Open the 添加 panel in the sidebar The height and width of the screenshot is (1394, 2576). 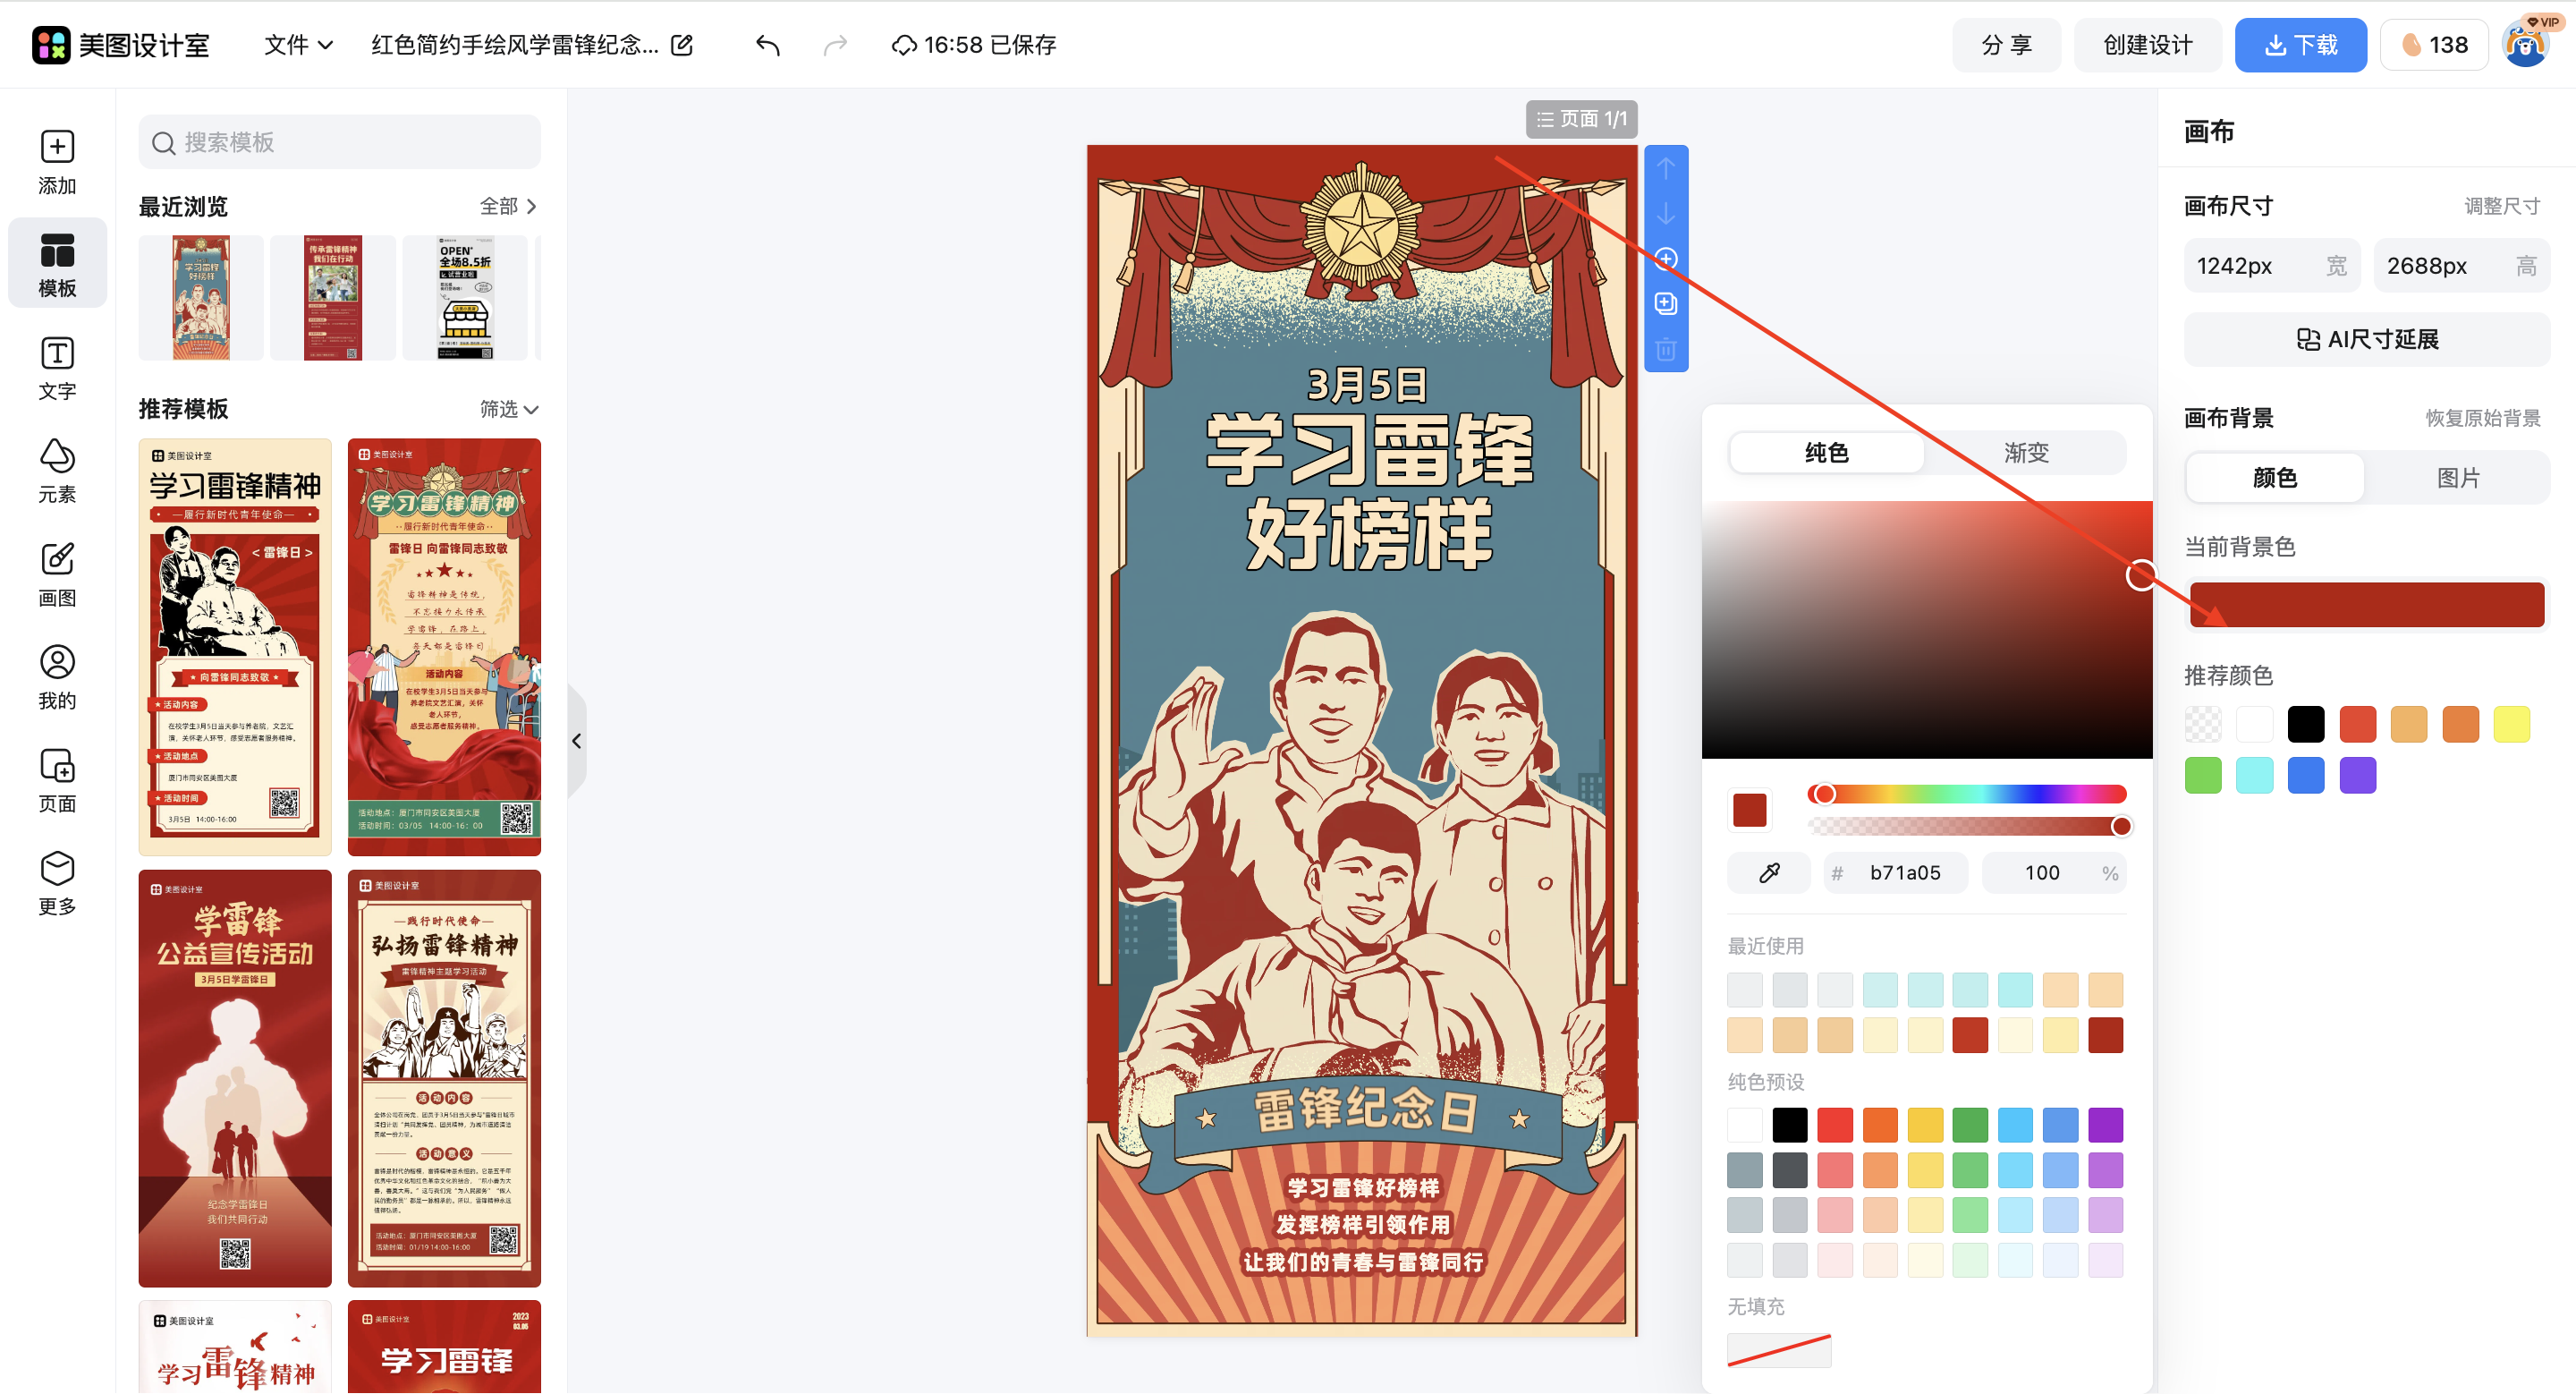click(57, 163)
